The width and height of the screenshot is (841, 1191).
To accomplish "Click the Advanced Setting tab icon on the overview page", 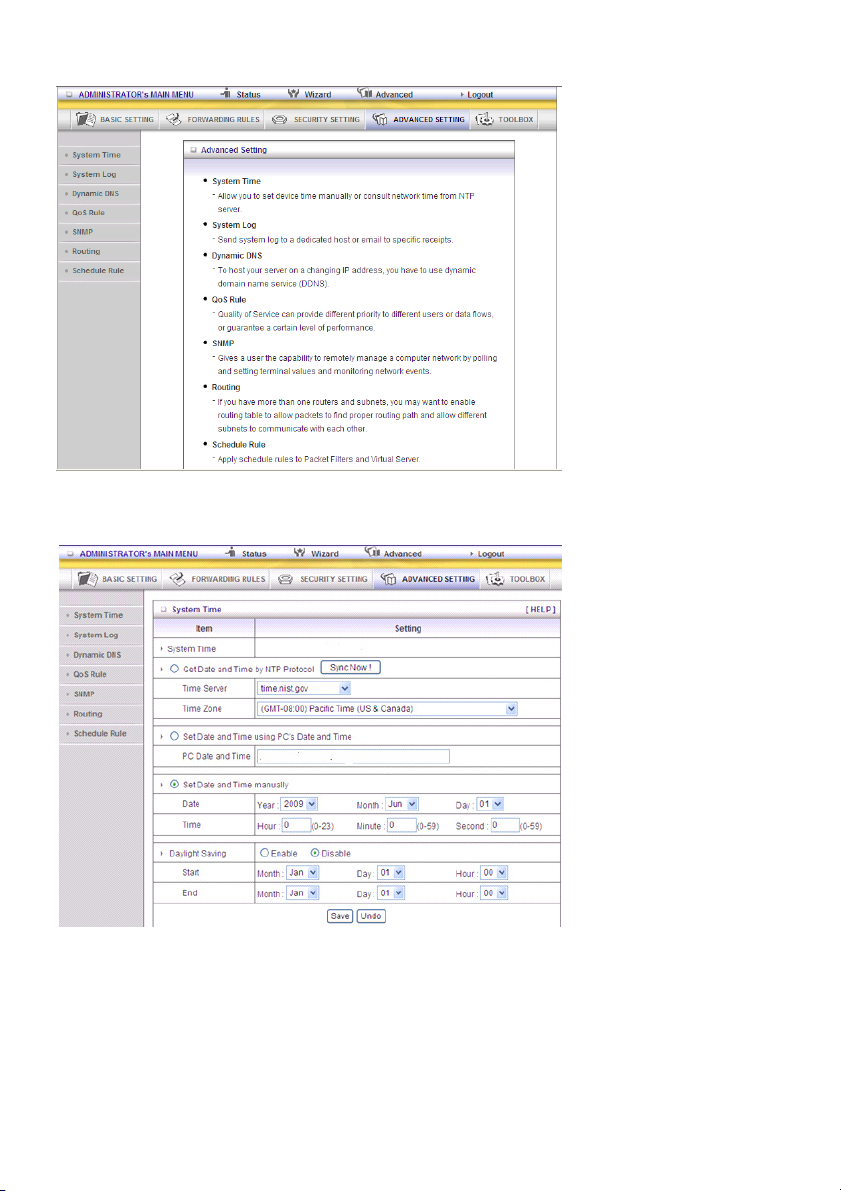I will 380,119.
